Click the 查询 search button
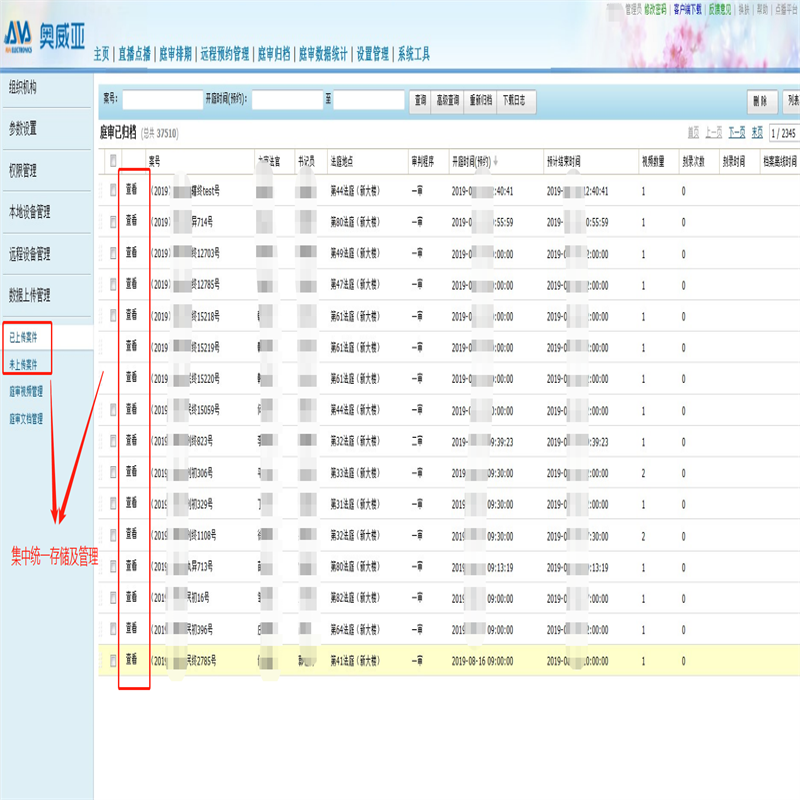Viewport: 800px width, 800px height. coord(420,101)
